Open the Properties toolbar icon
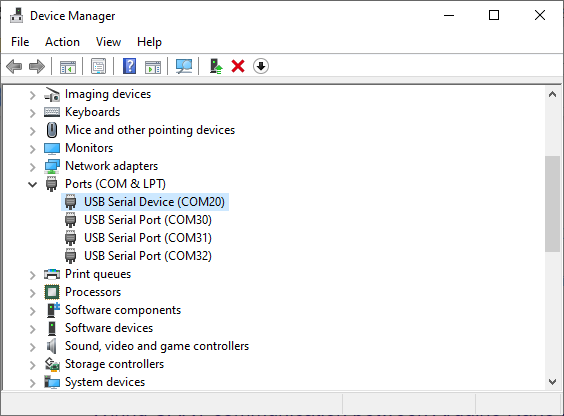564x416 pixels. 99,67
